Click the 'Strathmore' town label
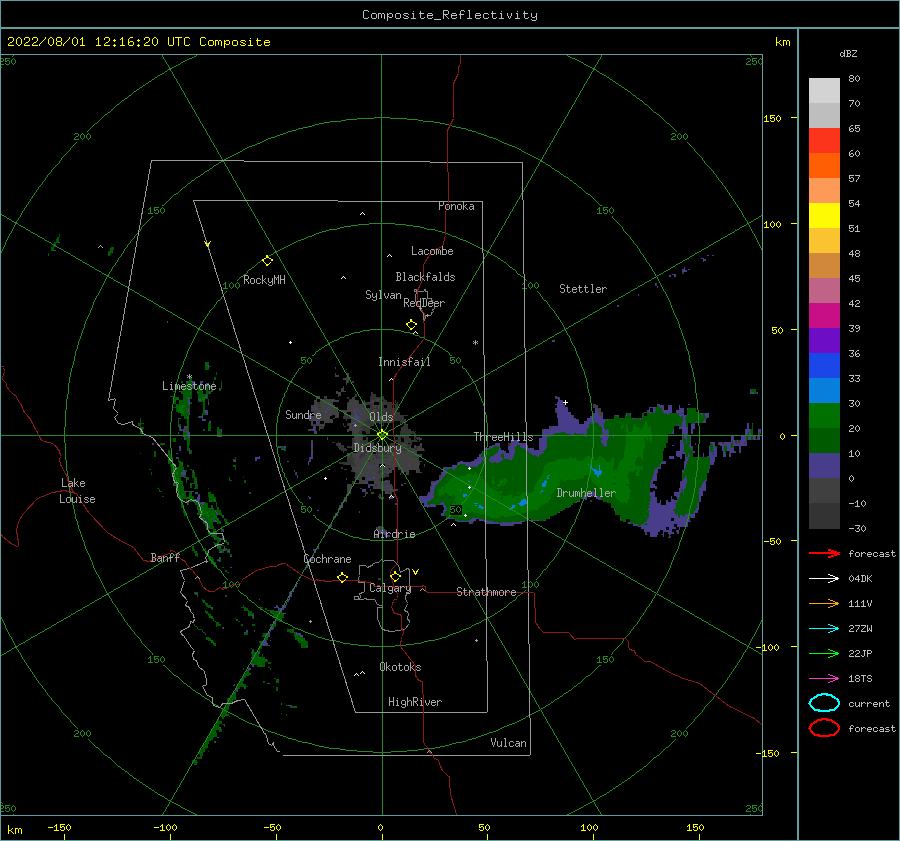The width and height of the screenshot is (900, 841). point(486,592)
